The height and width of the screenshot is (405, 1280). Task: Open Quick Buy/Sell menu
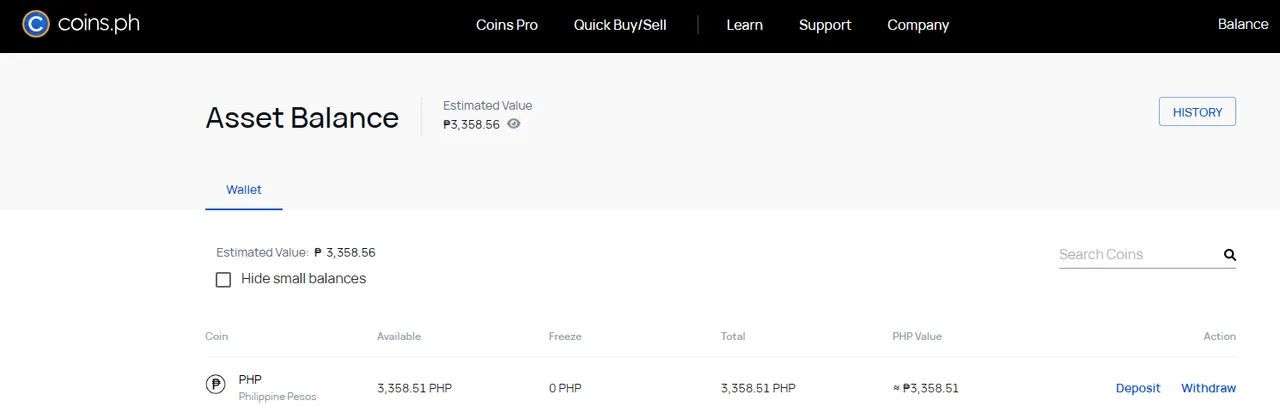(x=620, y=25)
